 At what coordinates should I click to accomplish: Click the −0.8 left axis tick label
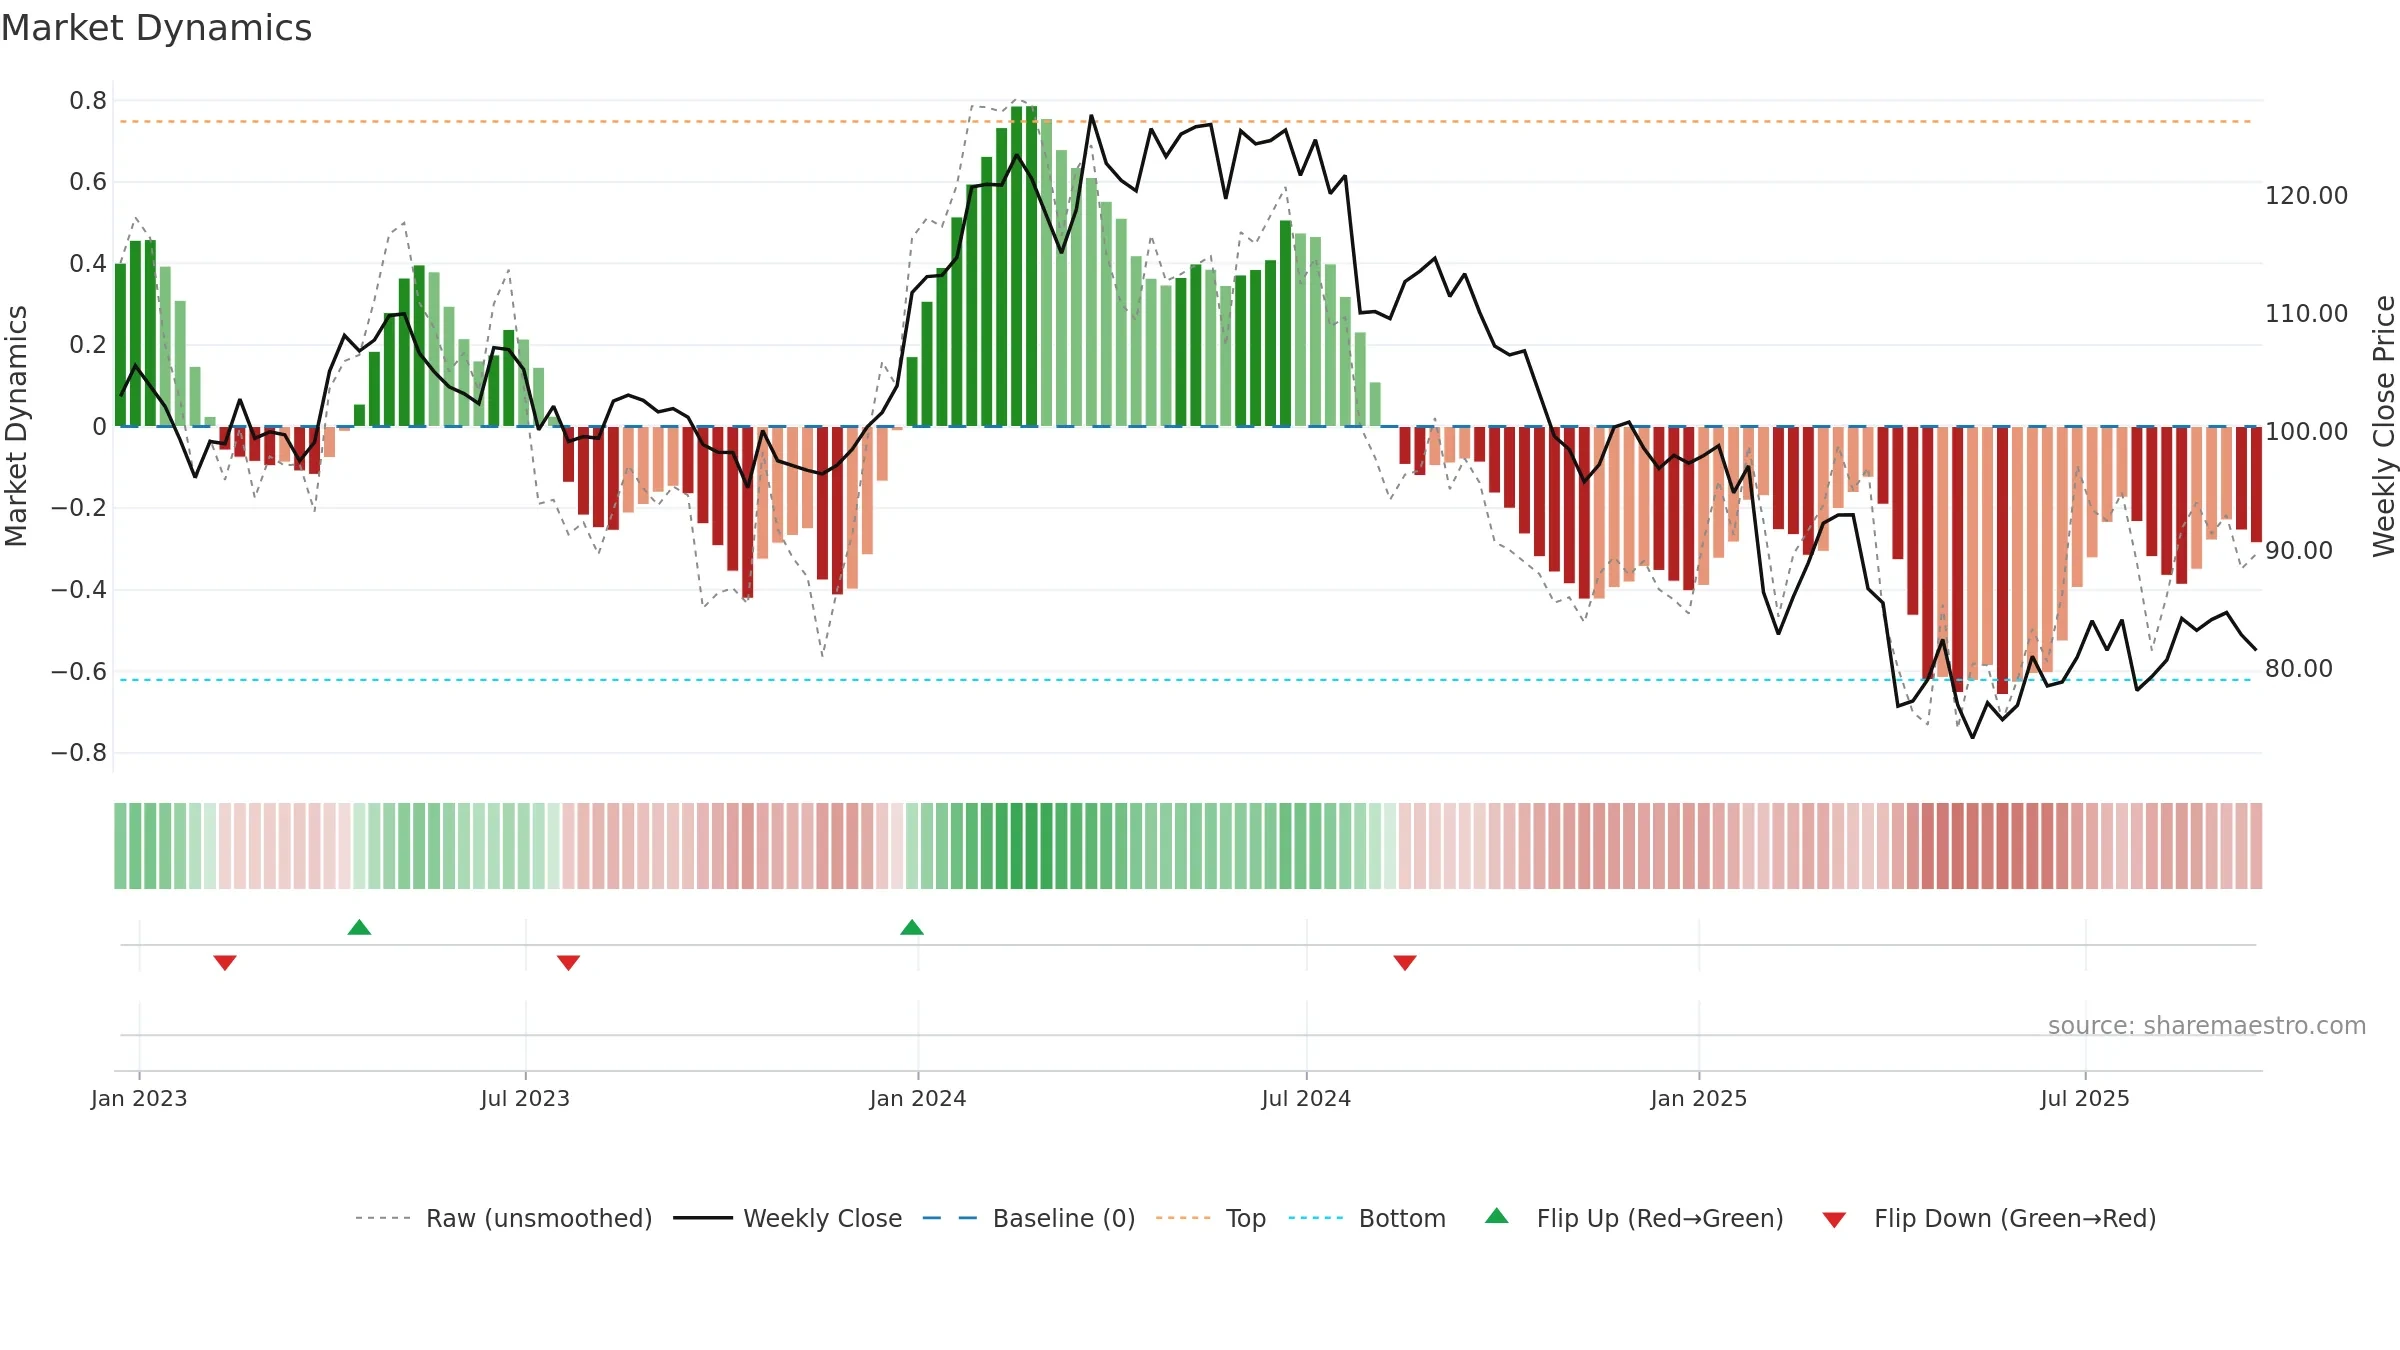(79, 752)
